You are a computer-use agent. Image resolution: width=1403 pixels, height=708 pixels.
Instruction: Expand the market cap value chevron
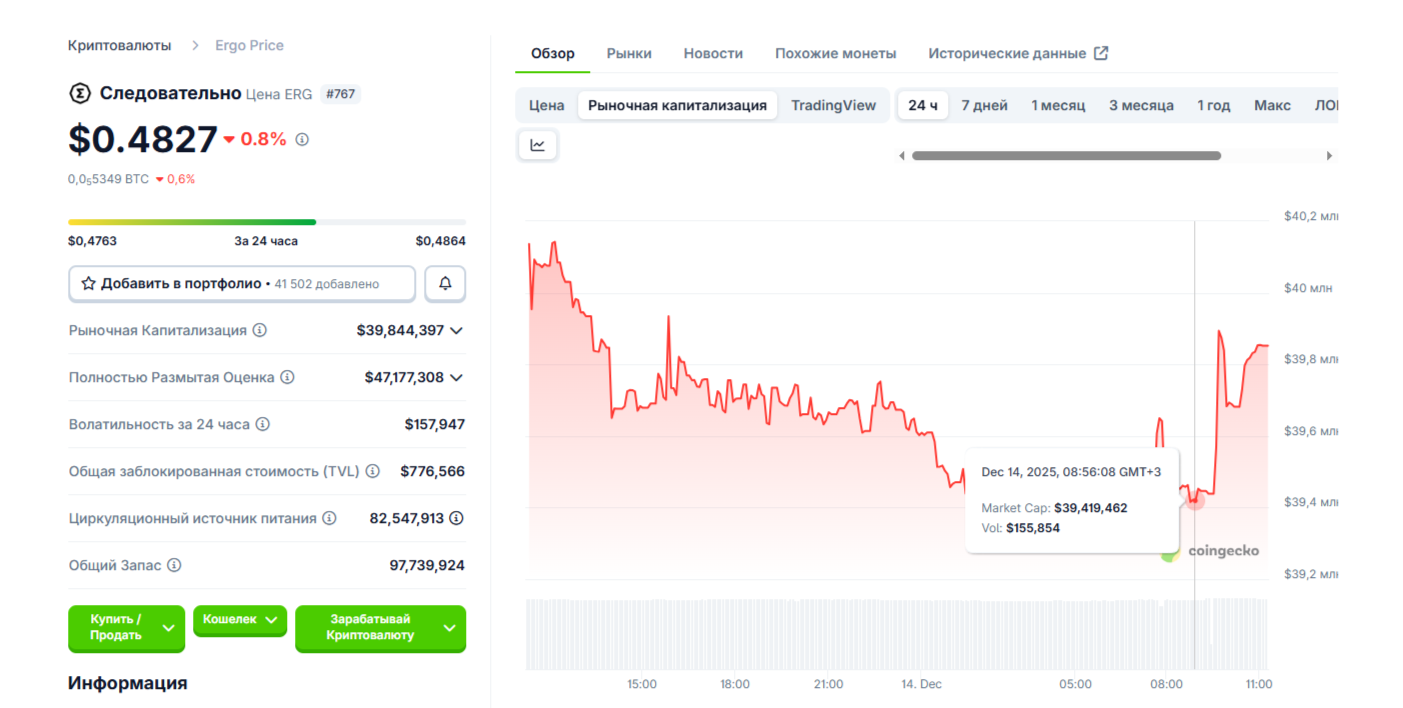coord(457,330)
